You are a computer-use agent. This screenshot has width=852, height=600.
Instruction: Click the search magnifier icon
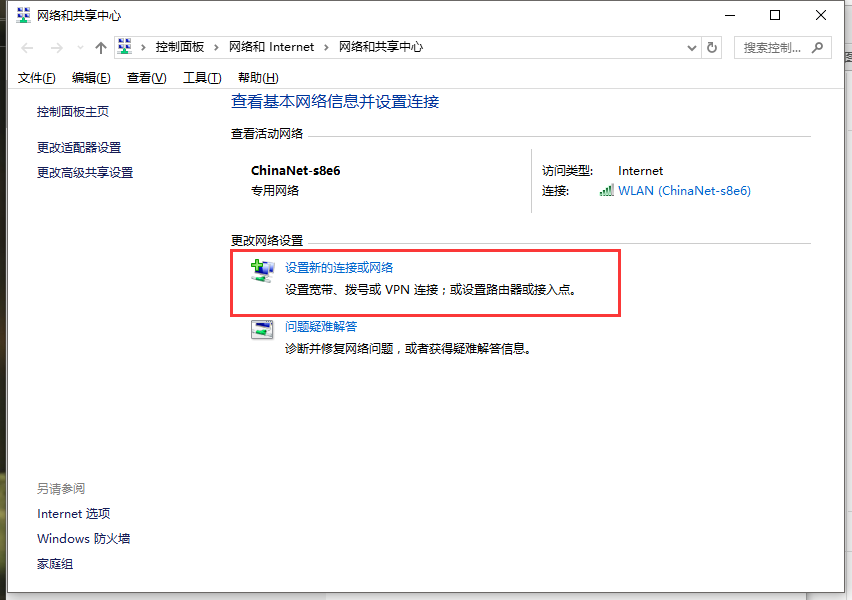tap(817, 48)
